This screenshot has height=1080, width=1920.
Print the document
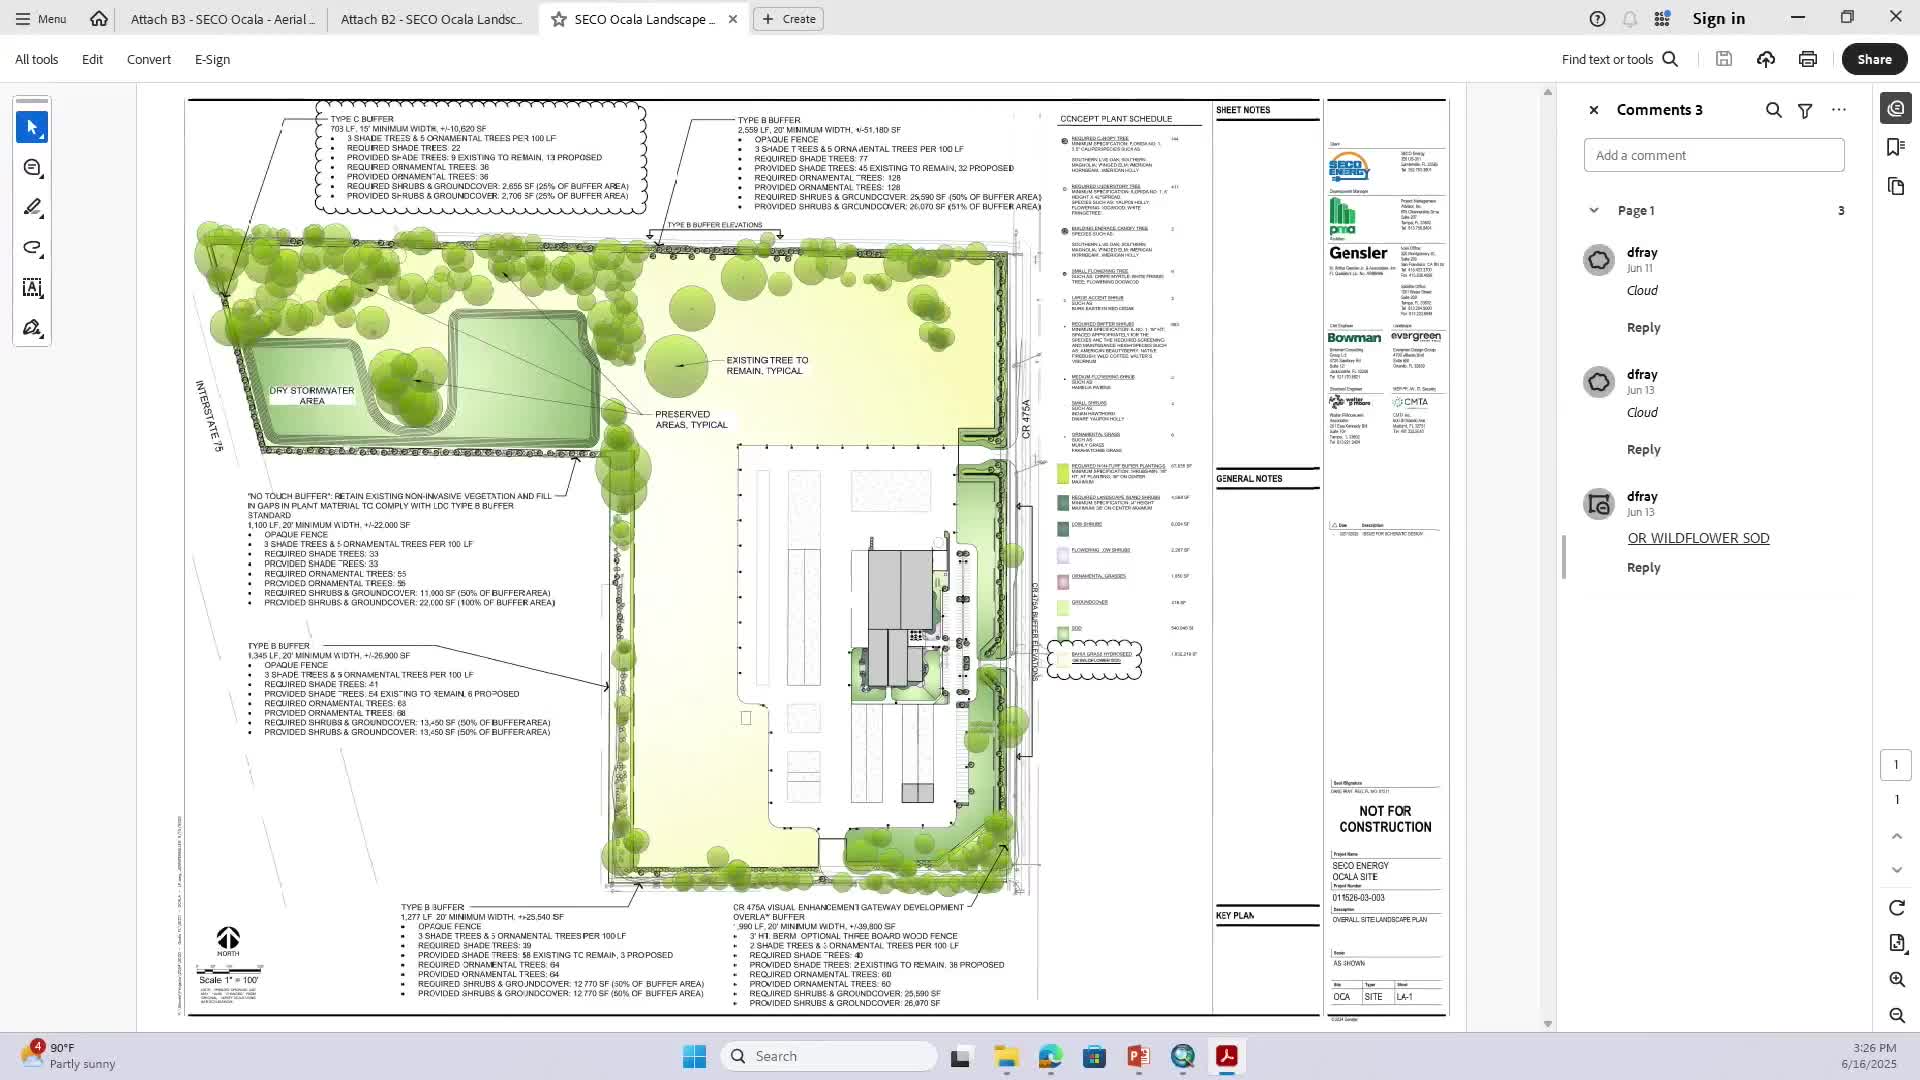(x=1807, y=59)
